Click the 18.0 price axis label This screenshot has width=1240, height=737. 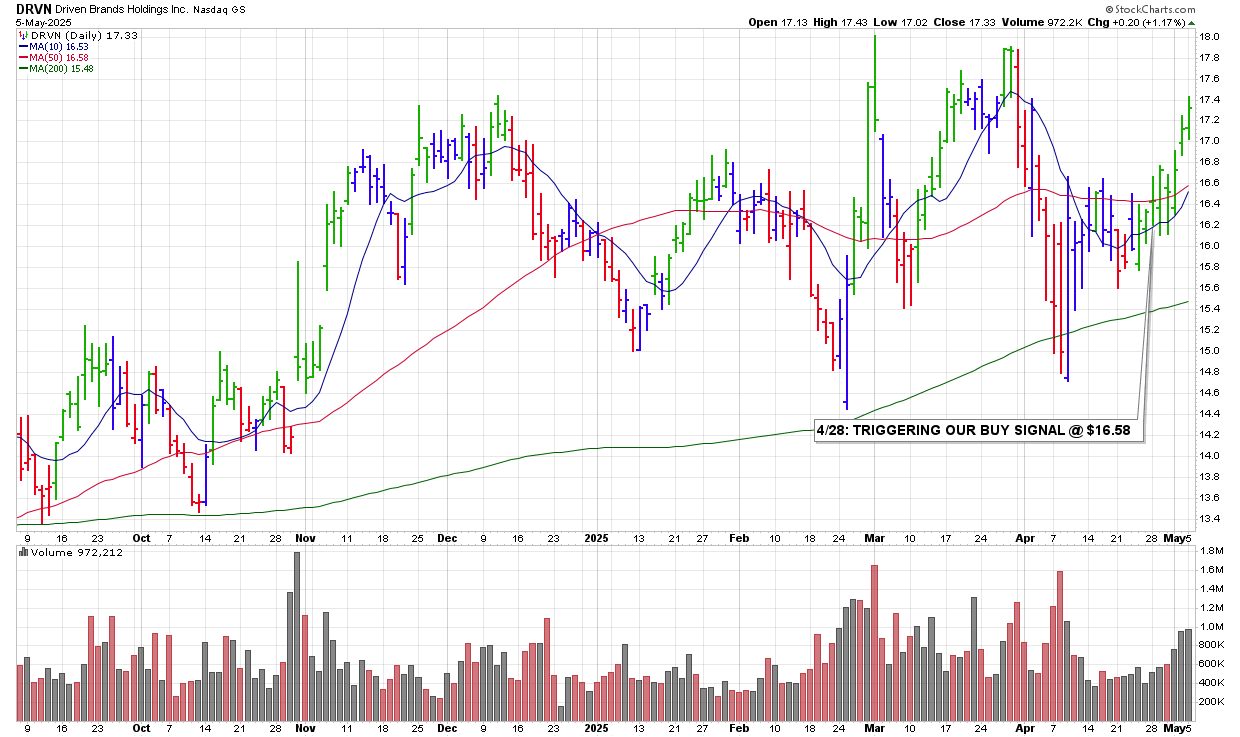[1208, 37]
